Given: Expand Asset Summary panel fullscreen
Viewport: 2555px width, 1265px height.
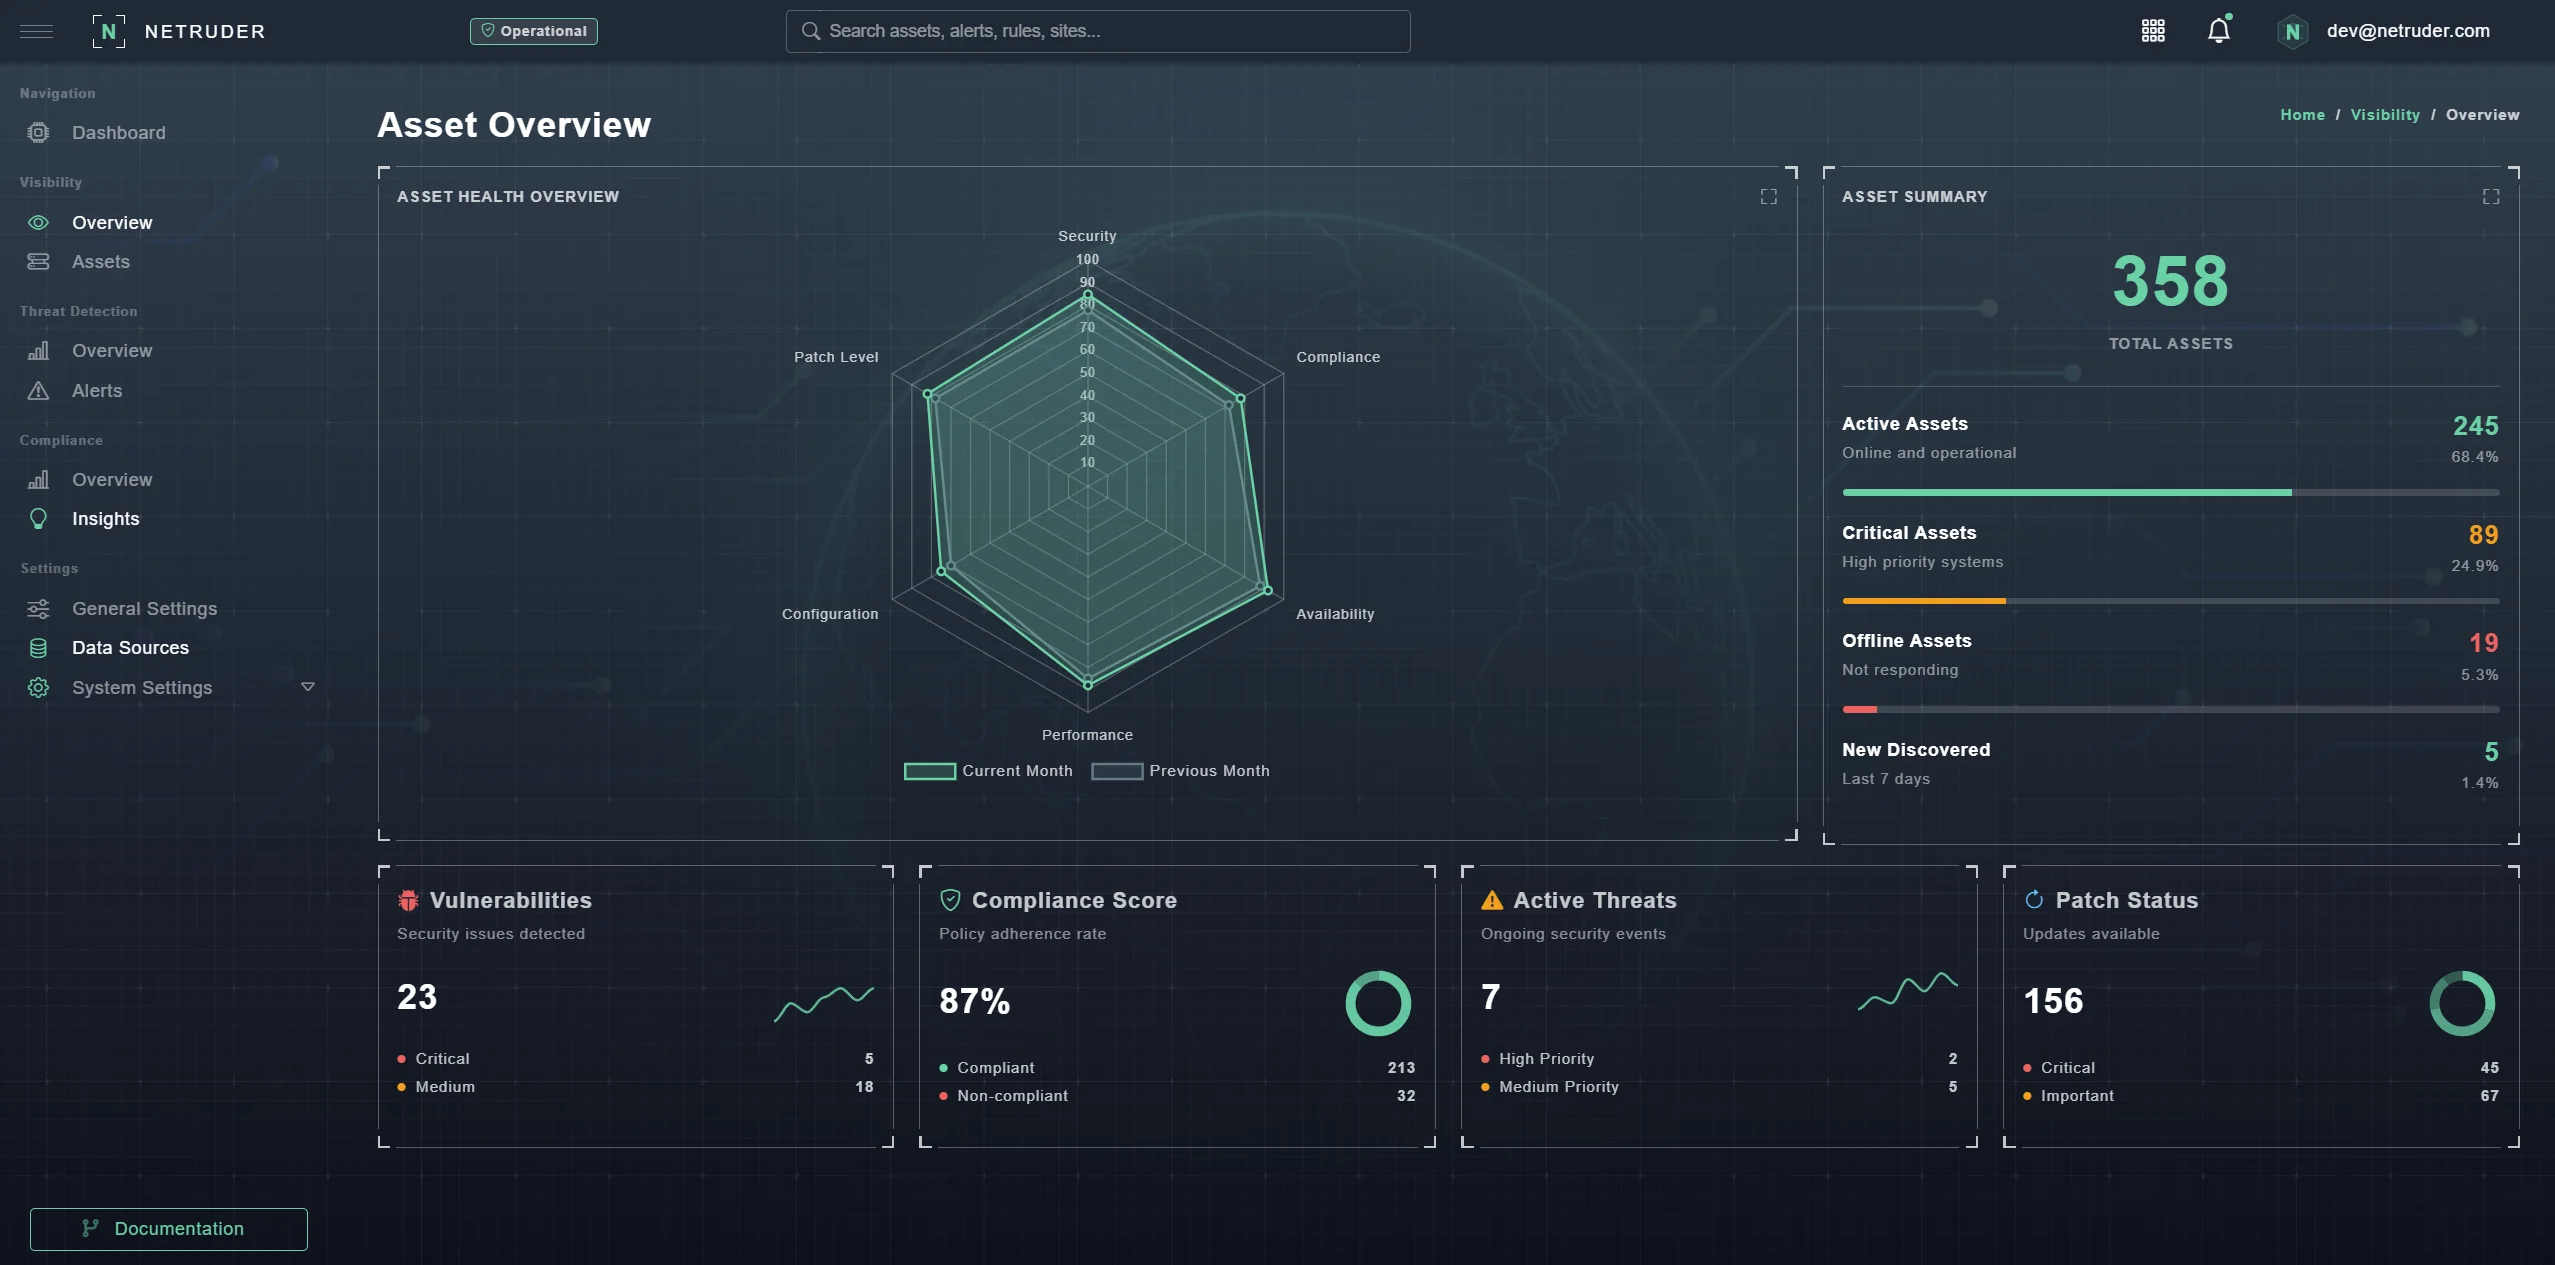Looking at the screenshot, I should pos(2490,197).
